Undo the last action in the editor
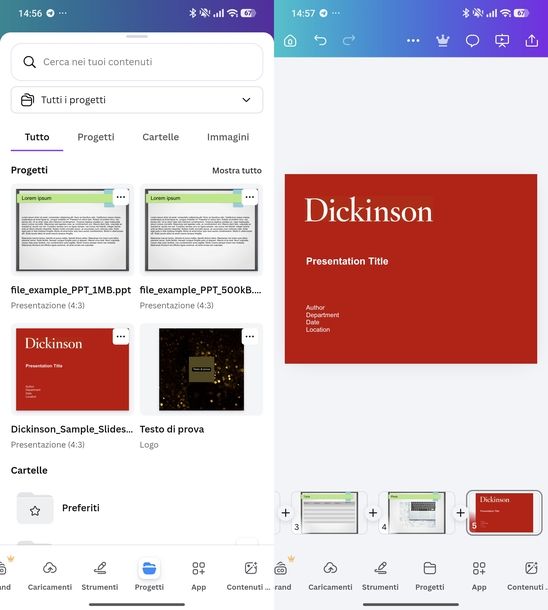Image resolution: width=548 pixels, height=610 pixels. pyautogui.click(x=320, y=40)
